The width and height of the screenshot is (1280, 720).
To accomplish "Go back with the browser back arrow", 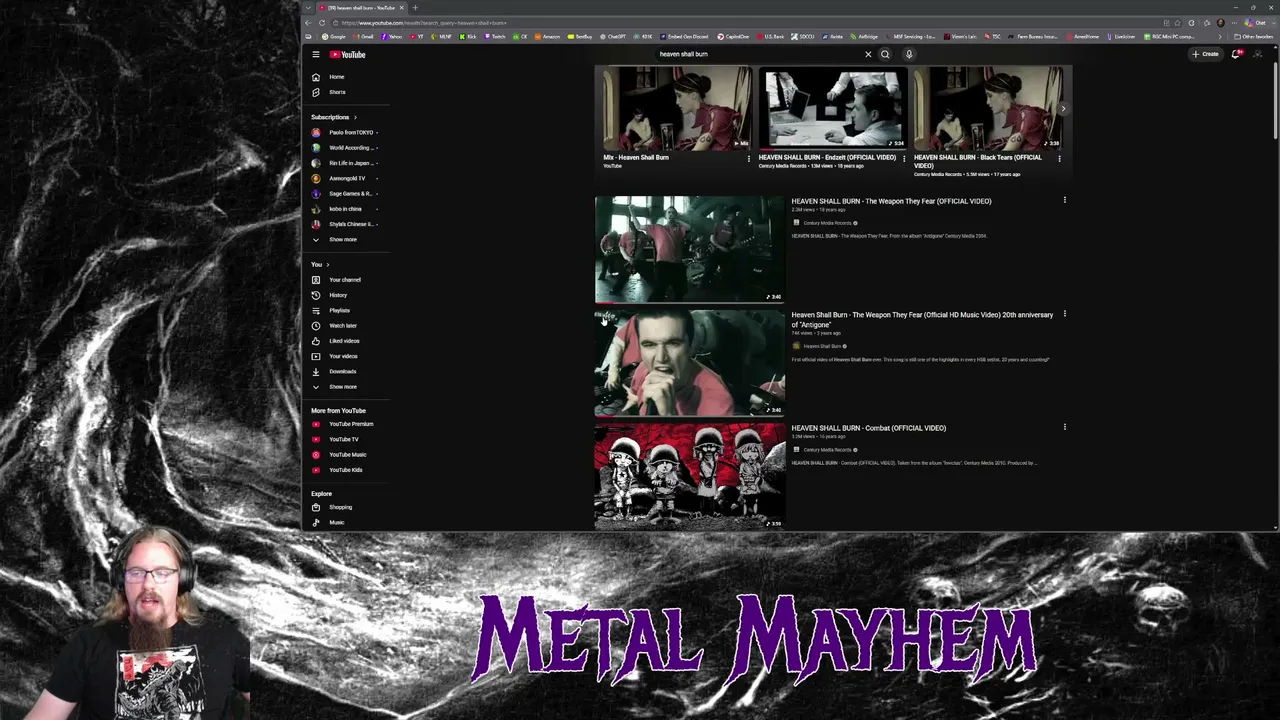I will pyautogui.click(x=310, y=23).
